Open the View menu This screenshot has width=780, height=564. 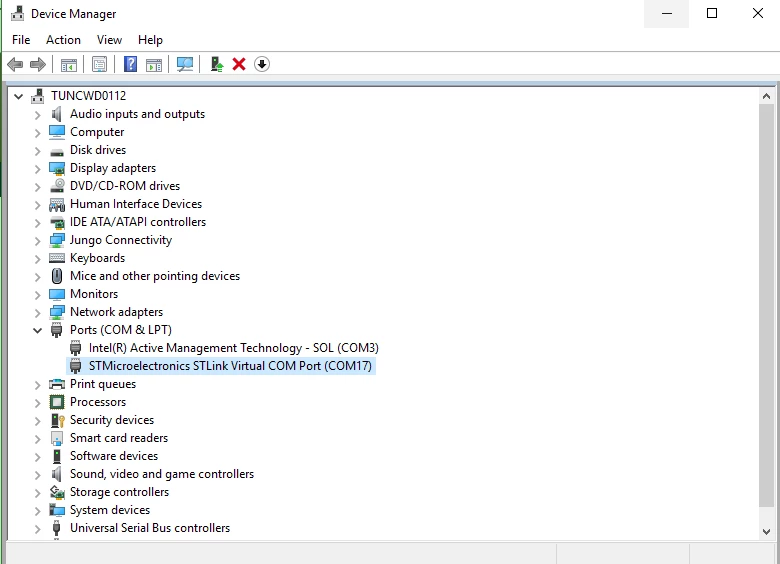click(x=109, y=40)
